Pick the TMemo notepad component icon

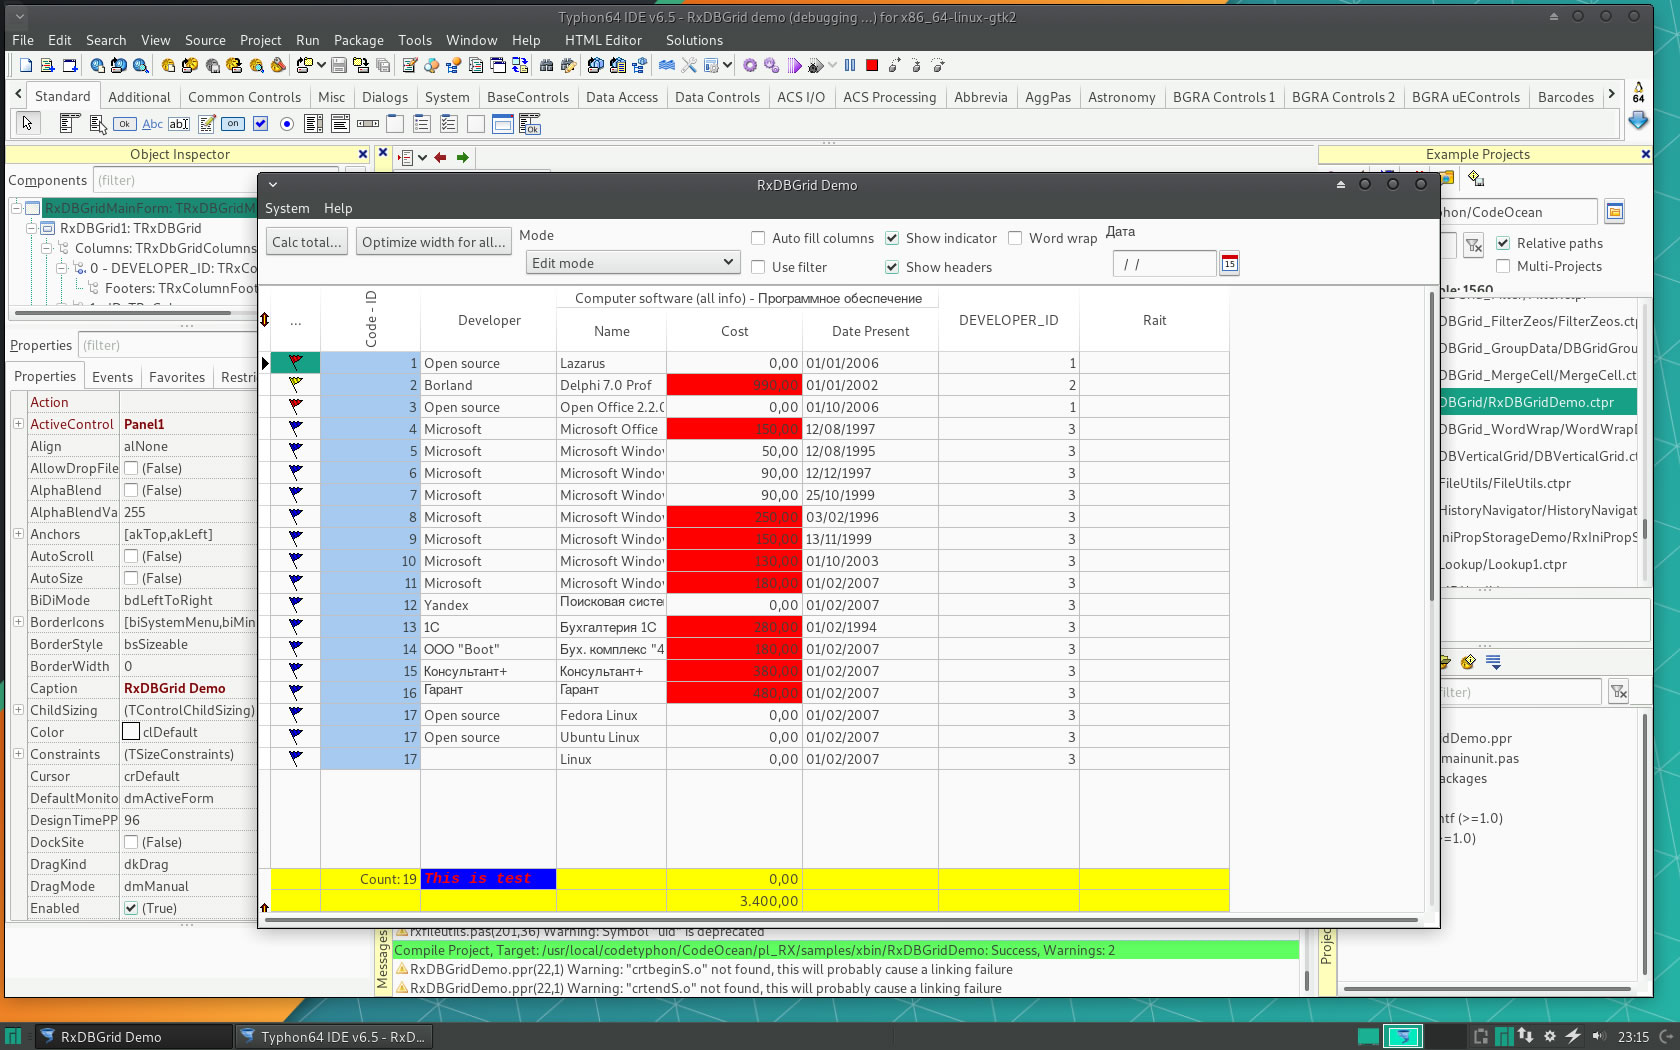tap(206, 123)
